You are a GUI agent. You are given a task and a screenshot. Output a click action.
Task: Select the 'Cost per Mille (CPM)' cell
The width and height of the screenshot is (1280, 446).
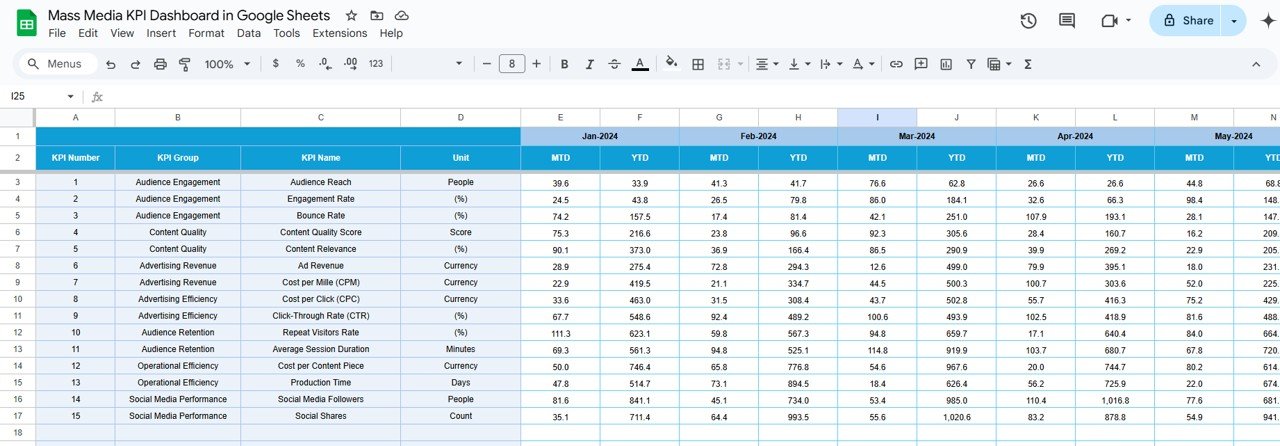[321, 282]
